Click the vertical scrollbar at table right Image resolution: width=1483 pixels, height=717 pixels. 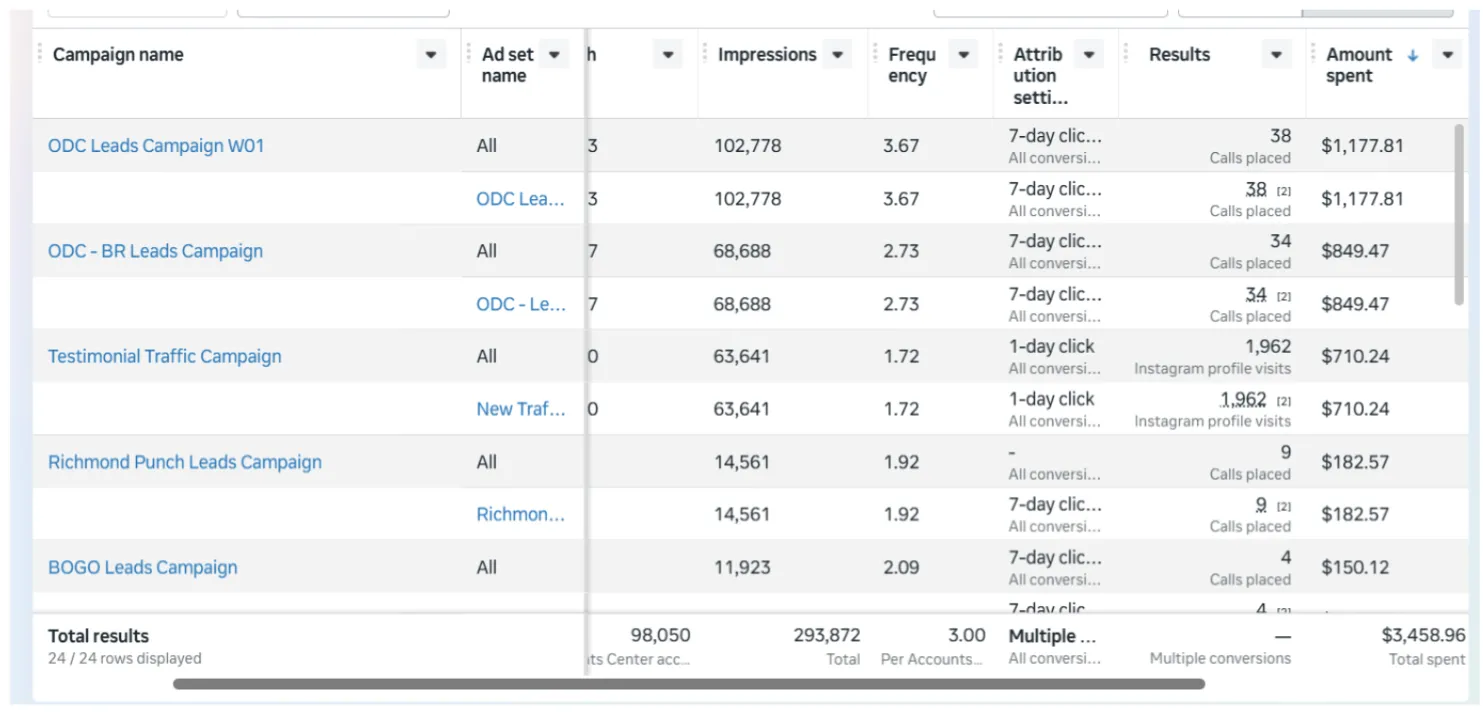point(1460,215)
